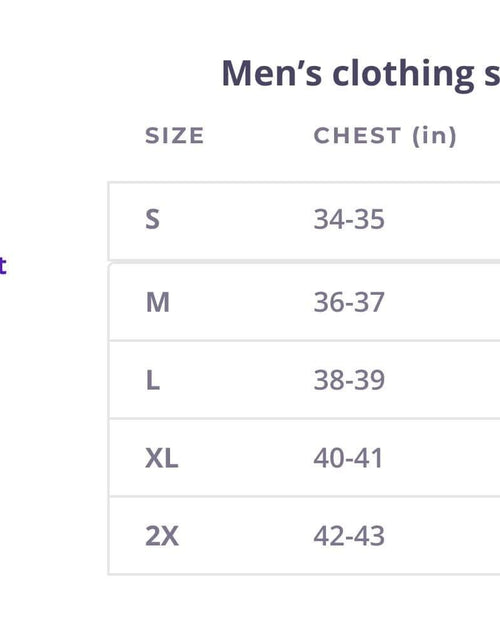This screenshot has height=641, width=500.
Task: Click the 42-43 chest measurement
Action: click(349, 536)
